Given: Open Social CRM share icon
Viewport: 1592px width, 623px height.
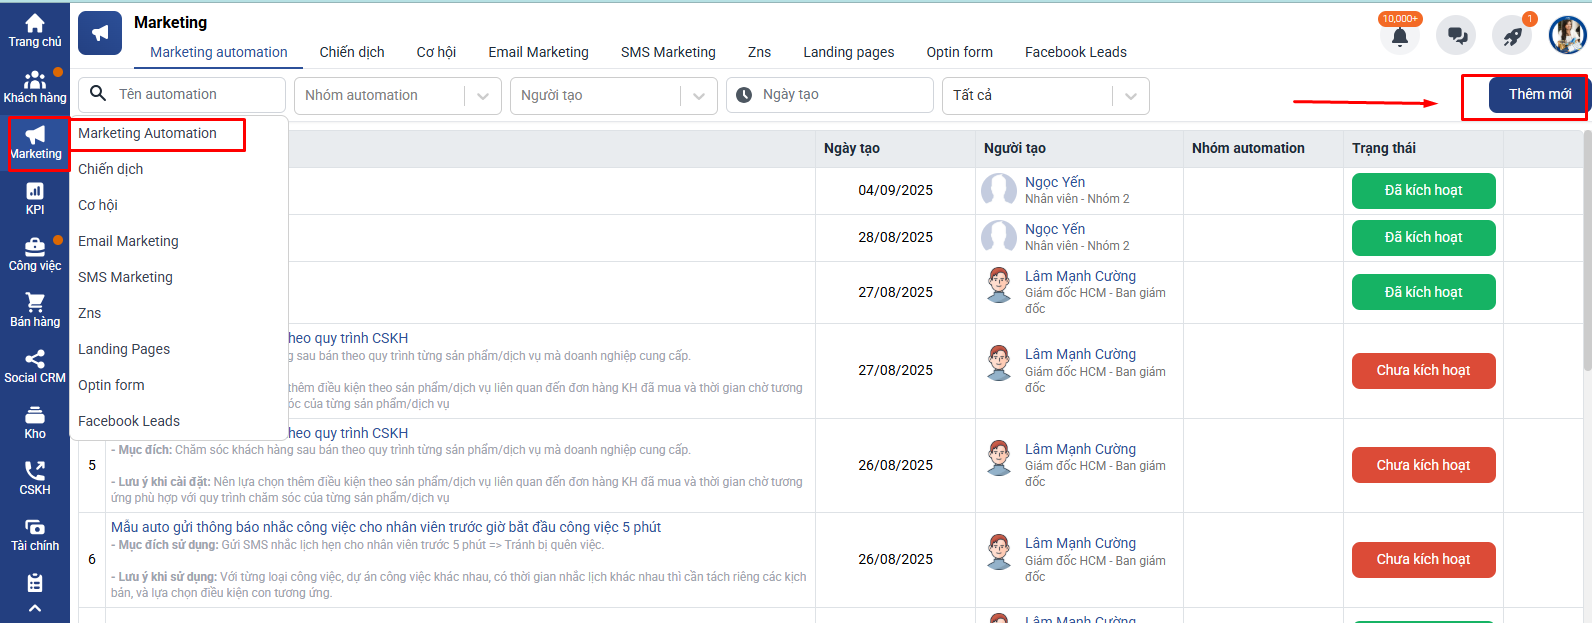Looking at the screenshot, I should pos(35,360).
